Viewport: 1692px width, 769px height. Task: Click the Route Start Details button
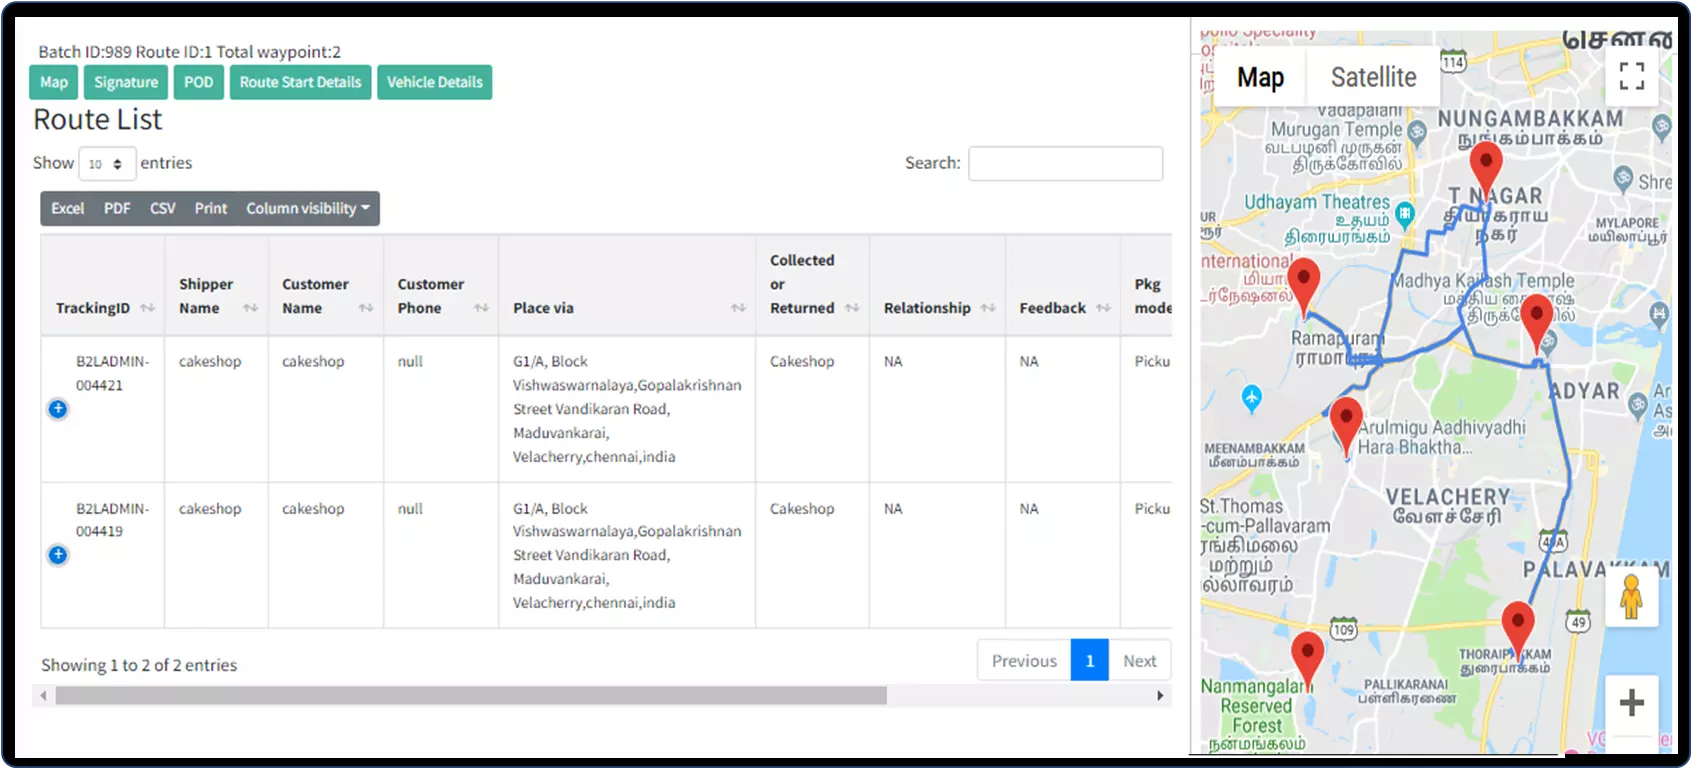300,82
